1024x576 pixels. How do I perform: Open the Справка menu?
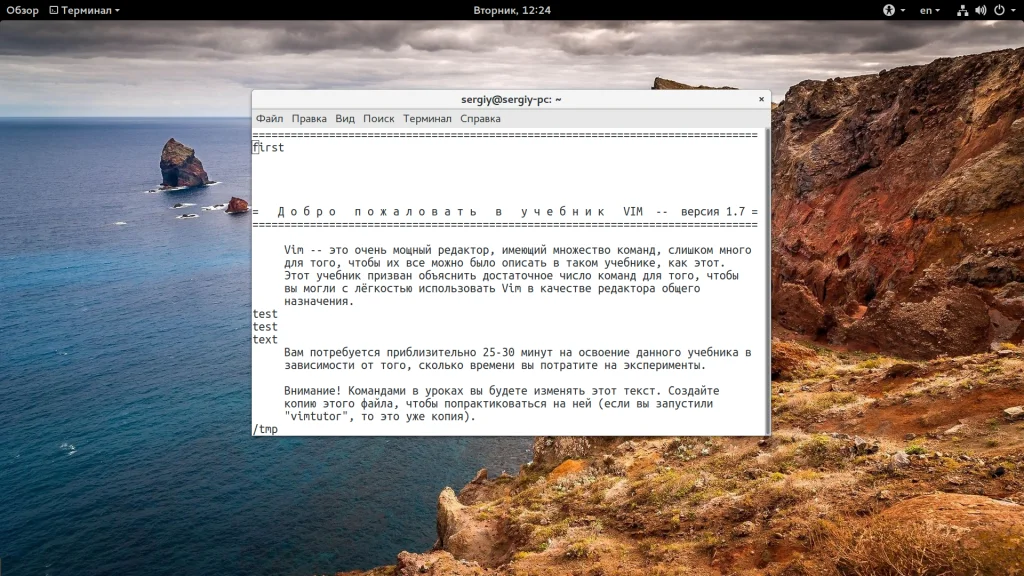pyautogui.click(x=480, y=118)
